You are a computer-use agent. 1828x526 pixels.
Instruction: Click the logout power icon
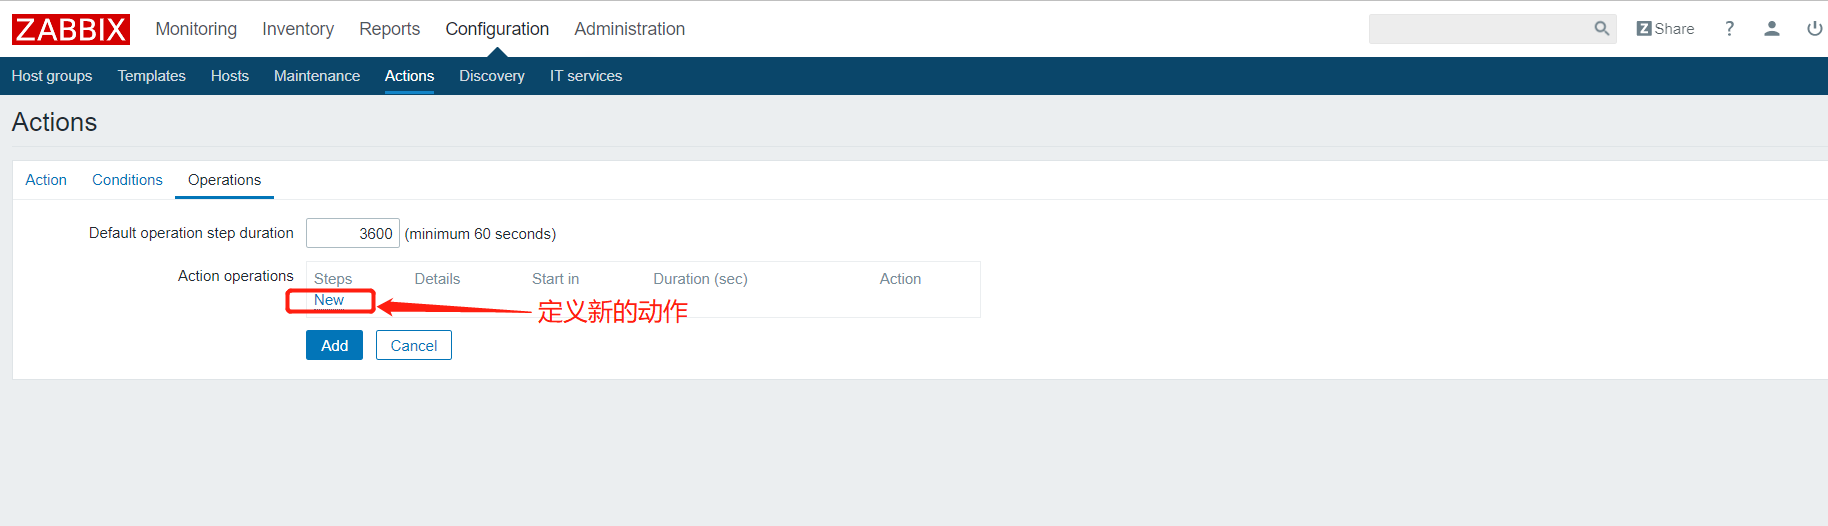pyautogui.click(x=1814, y=29)
